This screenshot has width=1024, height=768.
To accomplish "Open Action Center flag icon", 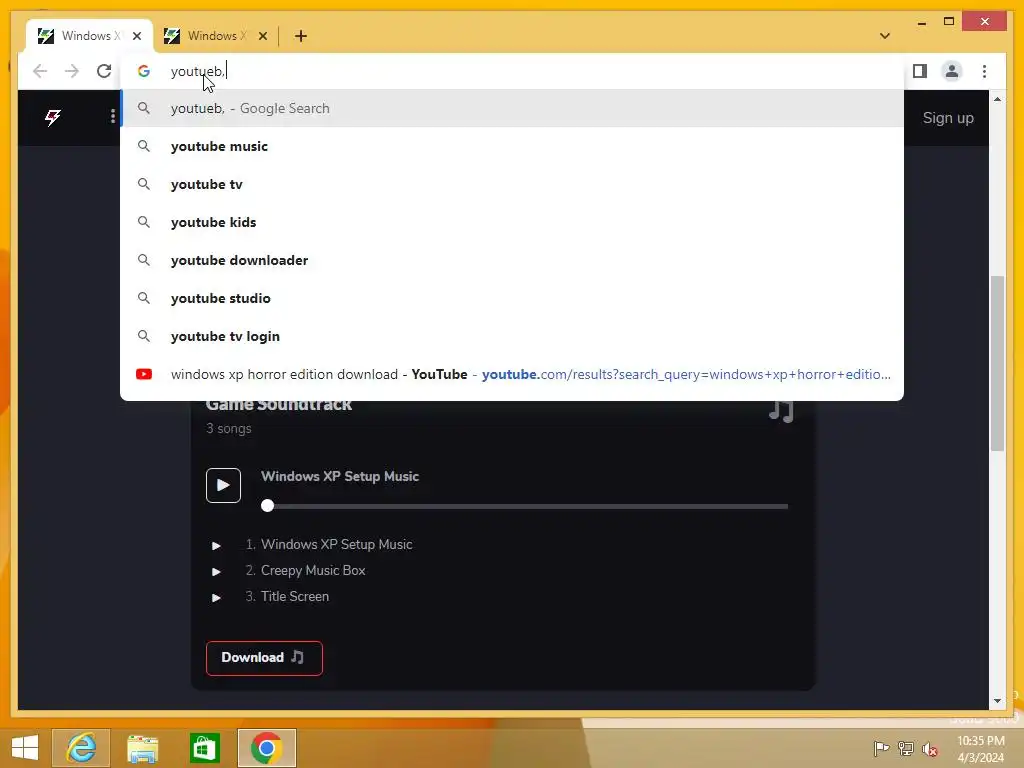I will point(881,749).
